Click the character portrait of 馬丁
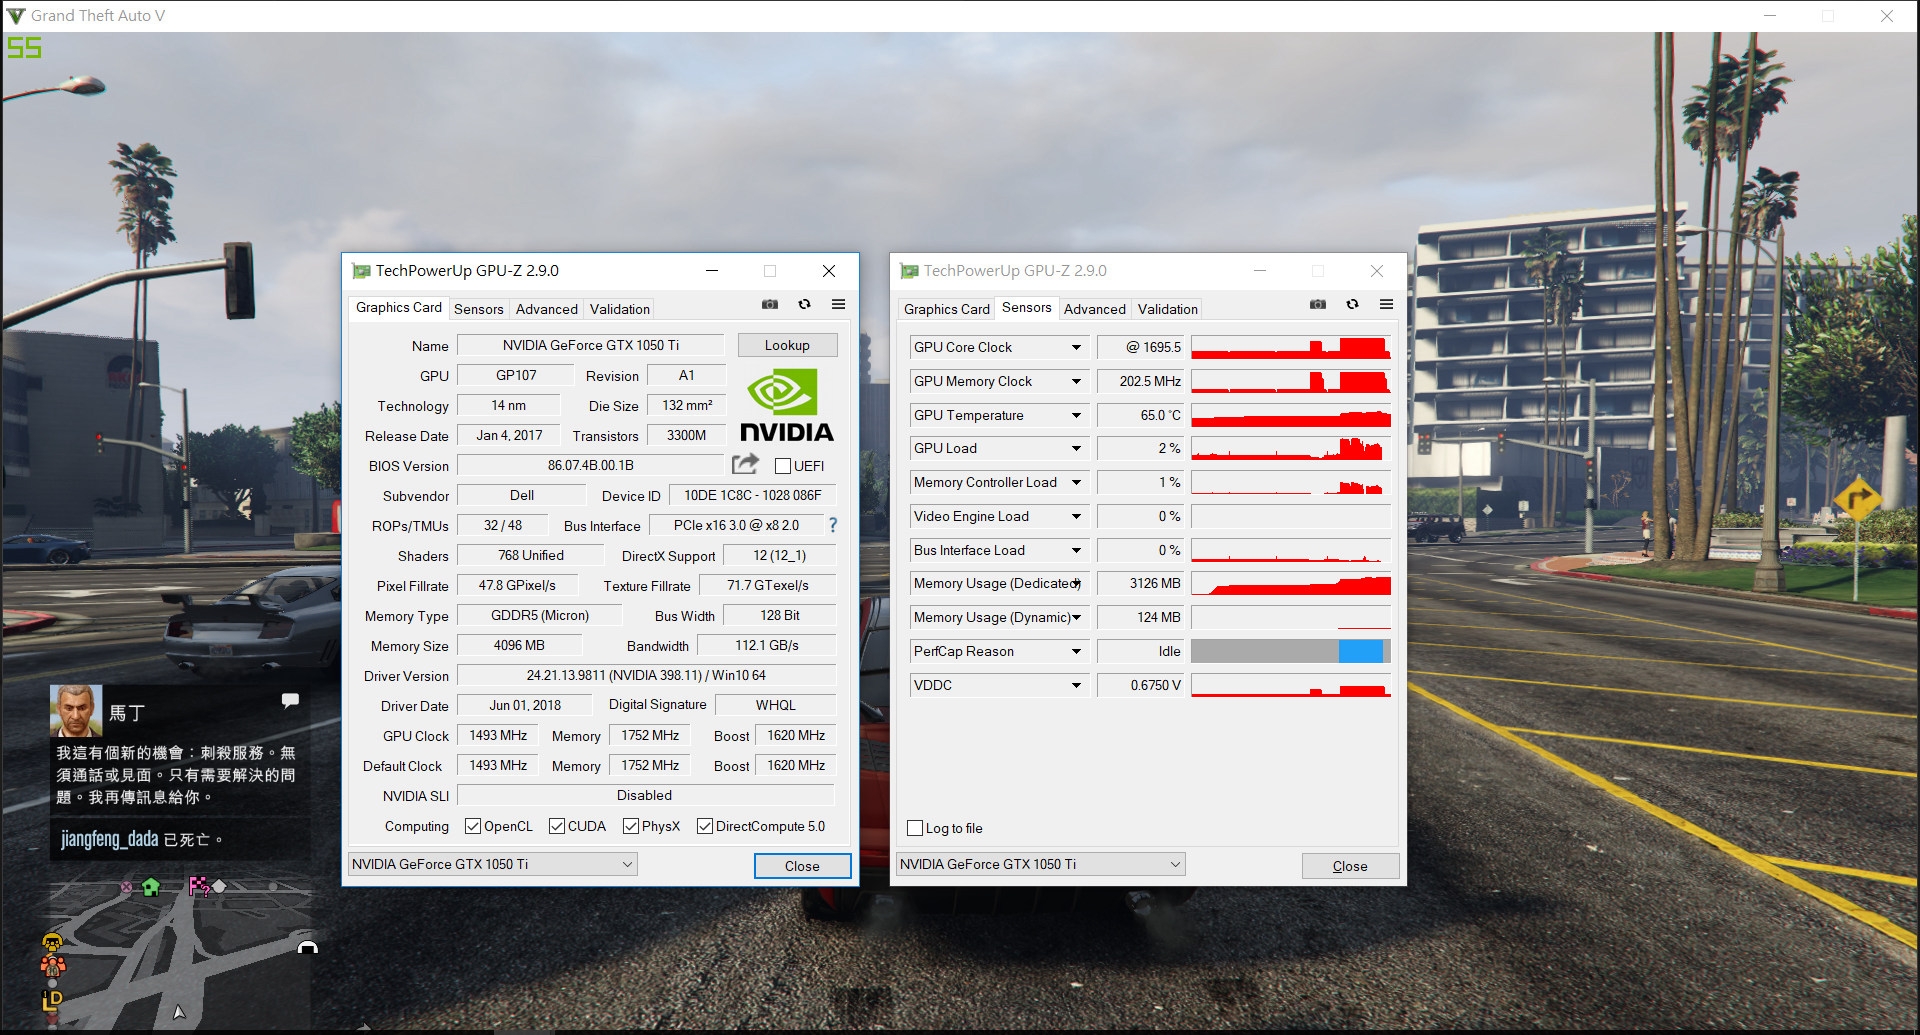This screenshot has height=1035, width=1920. click(x=76, y=710)
